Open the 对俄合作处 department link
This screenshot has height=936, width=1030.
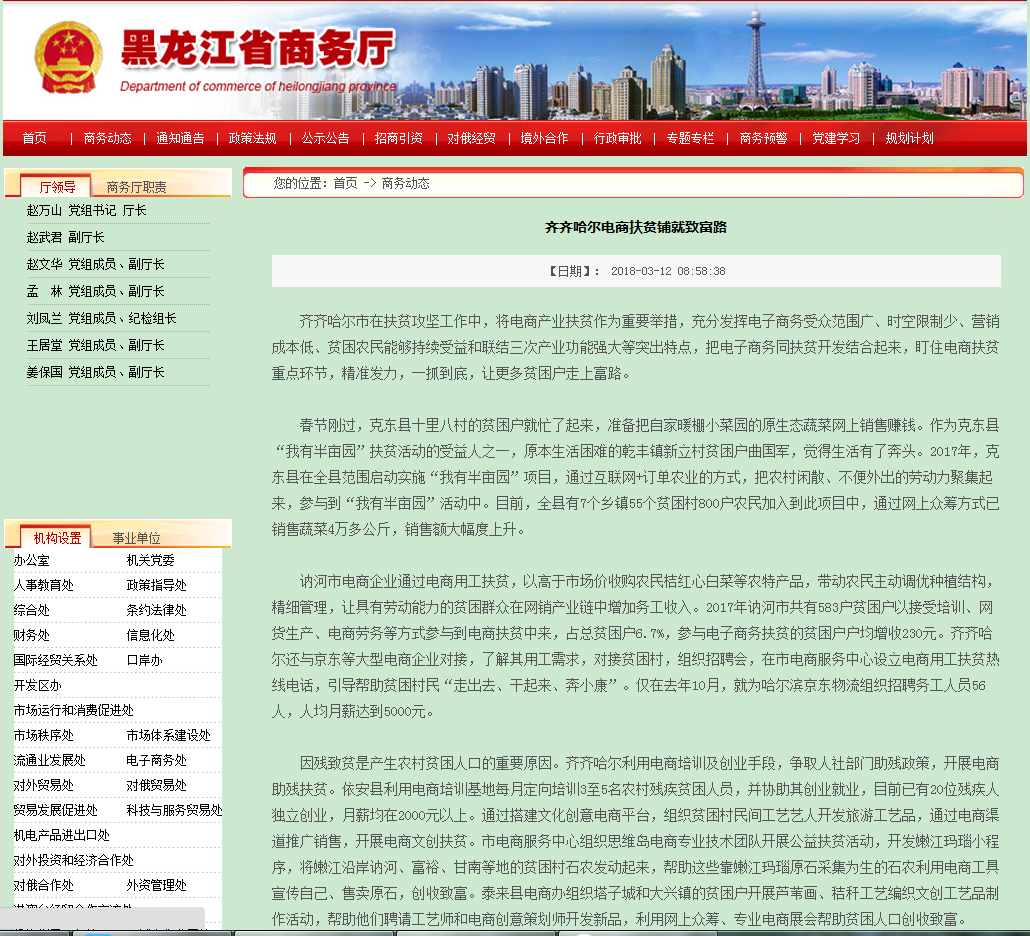pos(43,885)
